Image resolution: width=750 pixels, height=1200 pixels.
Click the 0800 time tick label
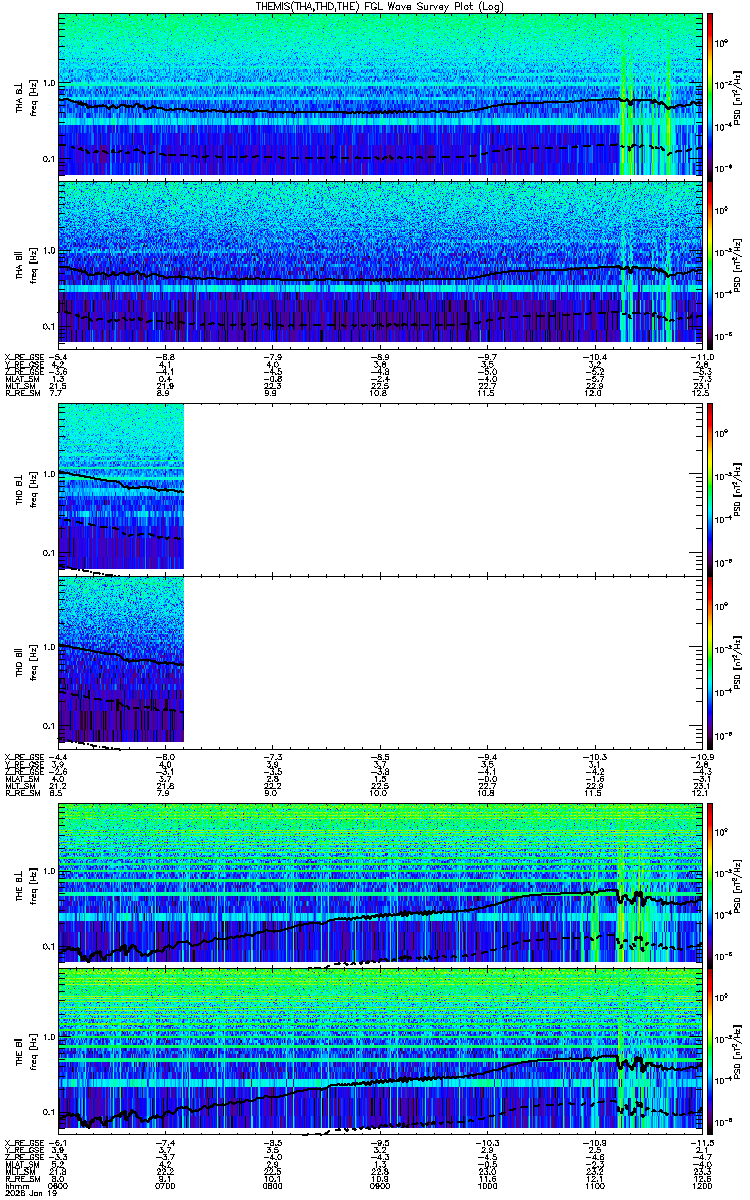pyautogui.click(x=273, y=1185)
